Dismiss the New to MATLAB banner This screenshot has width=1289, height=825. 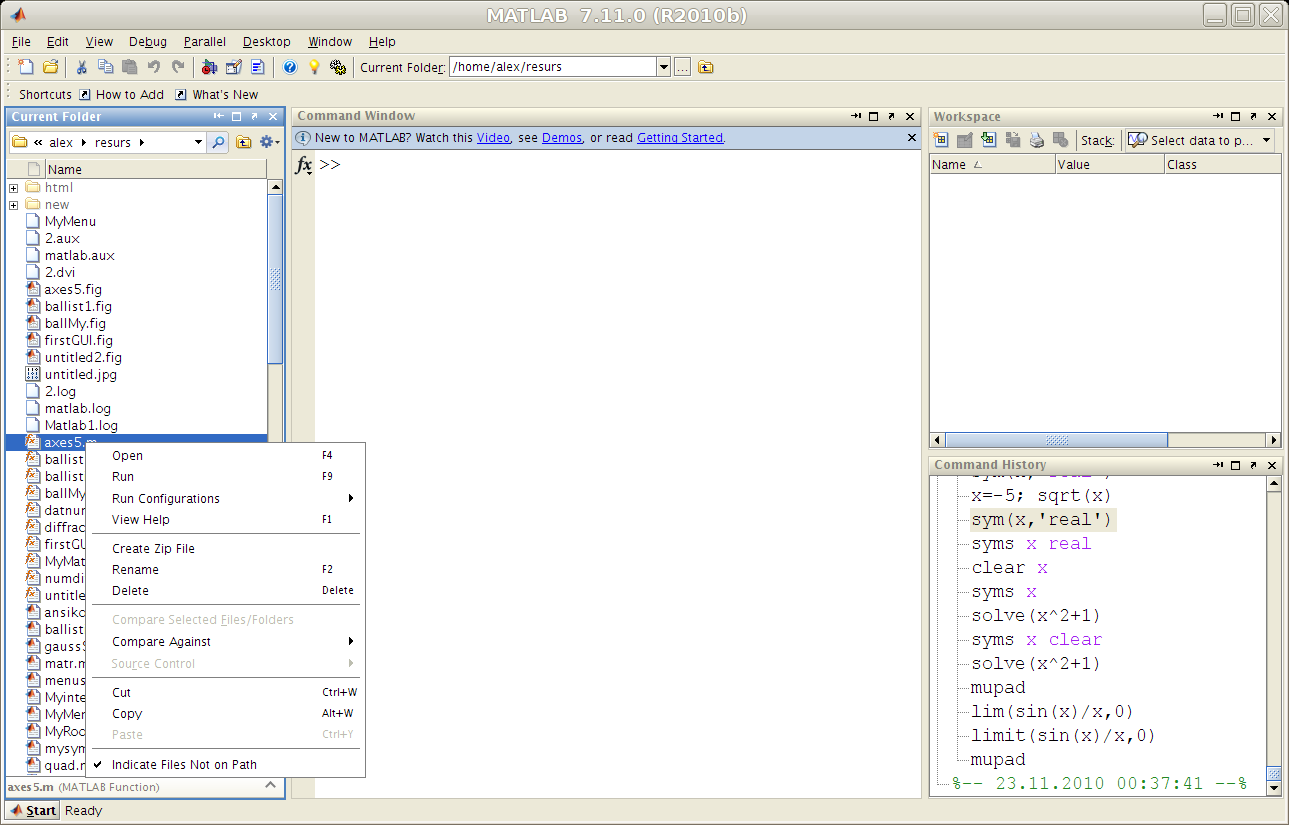pos(911,137)
